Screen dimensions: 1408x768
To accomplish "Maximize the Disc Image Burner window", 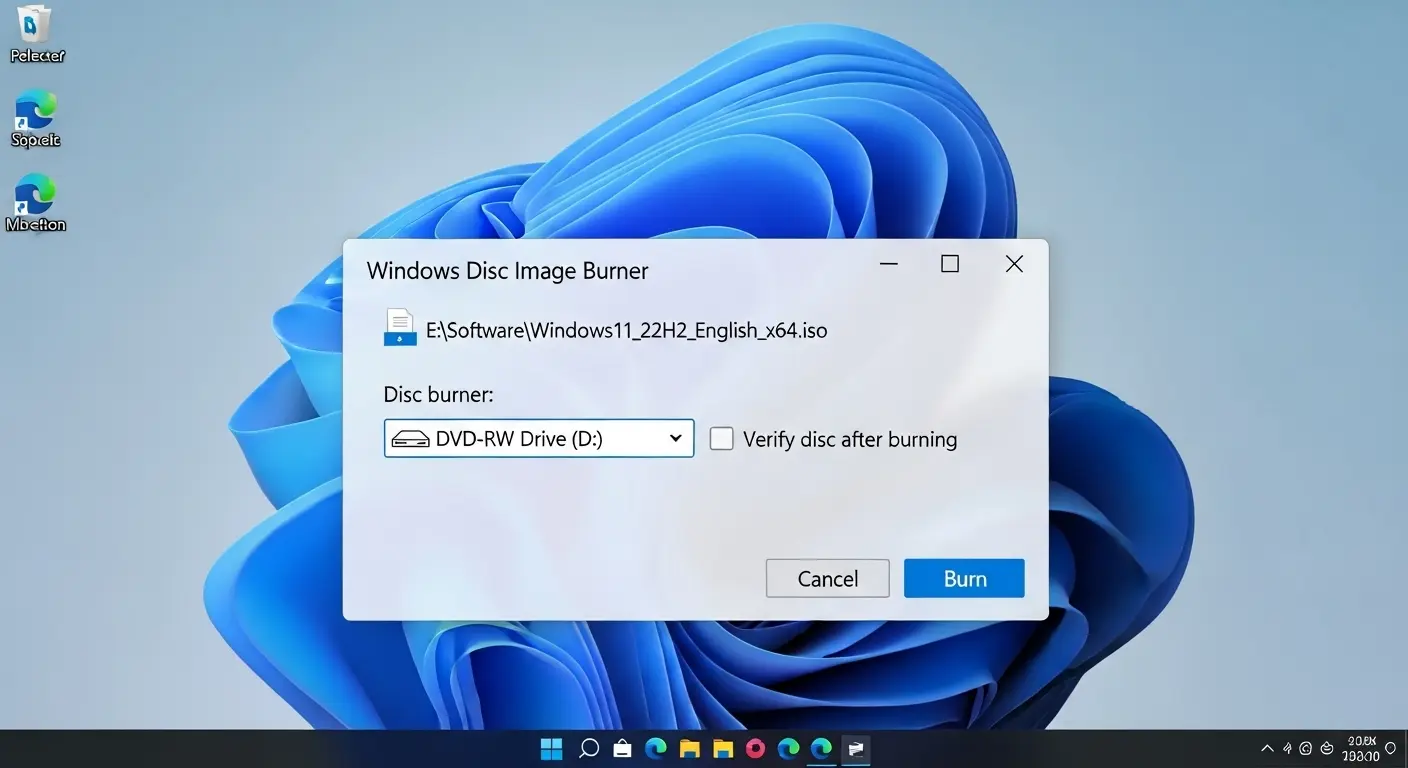I will pos(950,264).
